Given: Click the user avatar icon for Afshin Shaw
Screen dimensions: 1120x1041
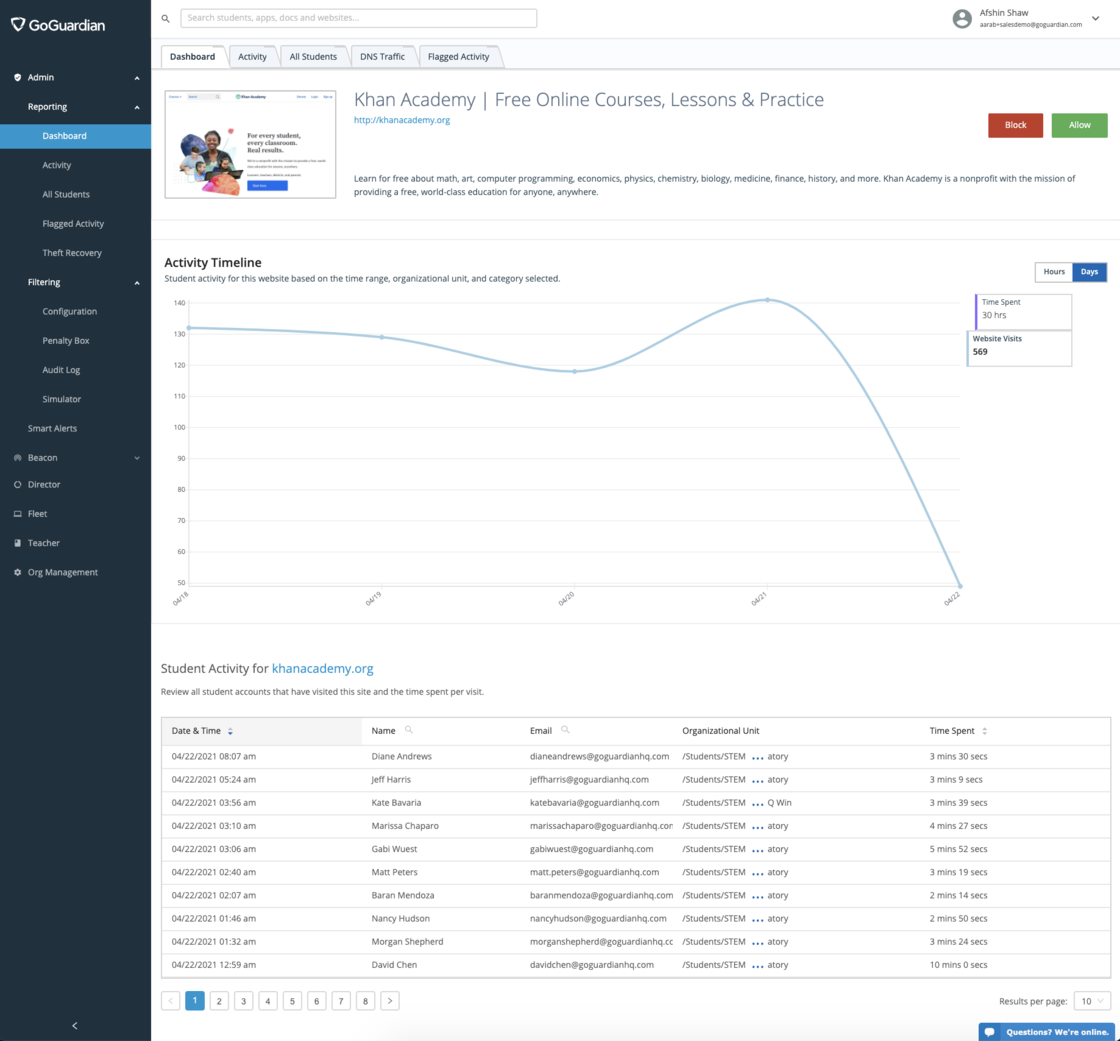Looking at the screenshot, I should point(961,19).
